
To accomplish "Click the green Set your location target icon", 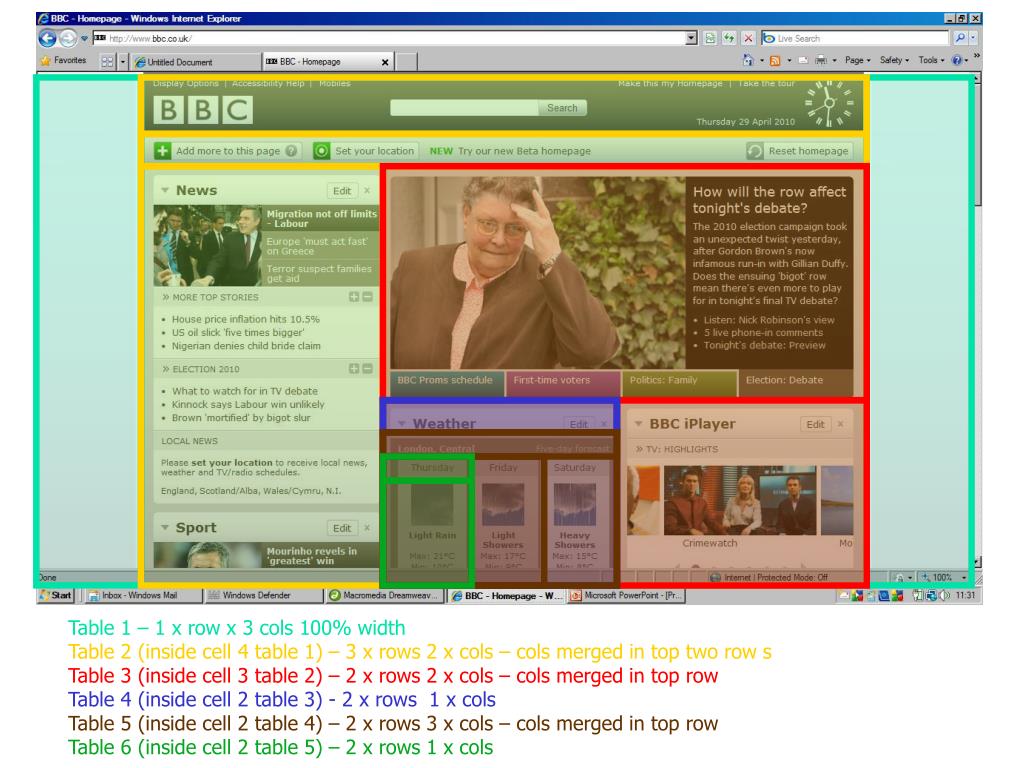I will [321, 151].
